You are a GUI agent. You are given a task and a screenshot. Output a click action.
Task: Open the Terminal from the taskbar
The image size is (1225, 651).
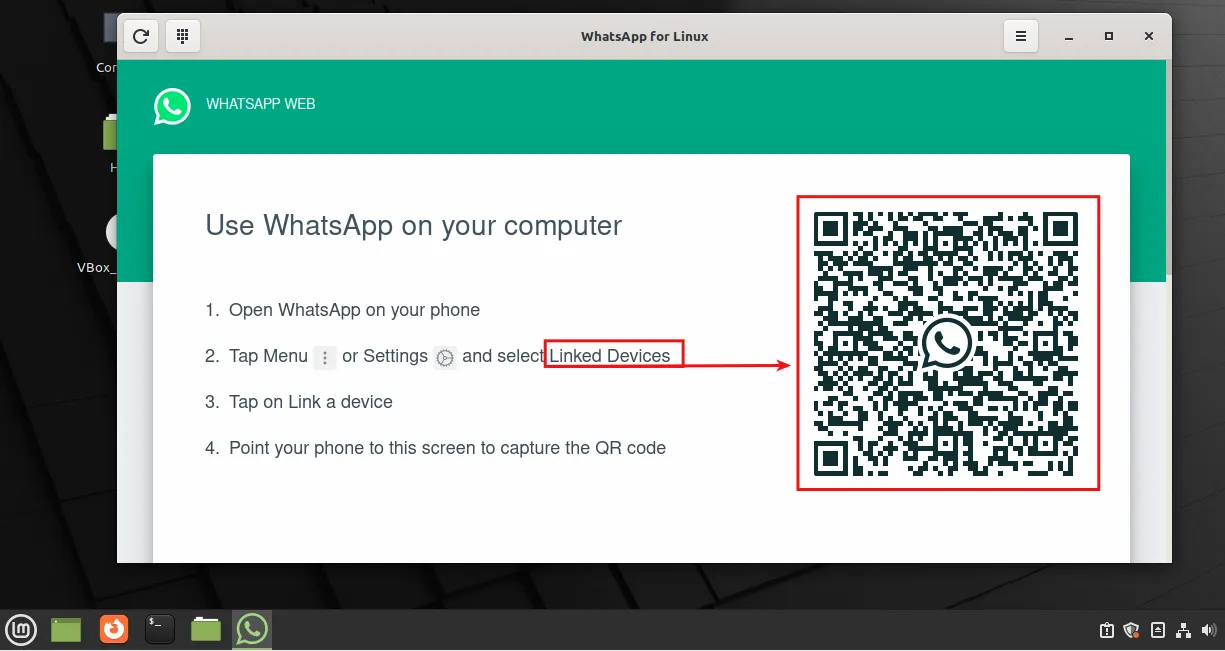160,629
